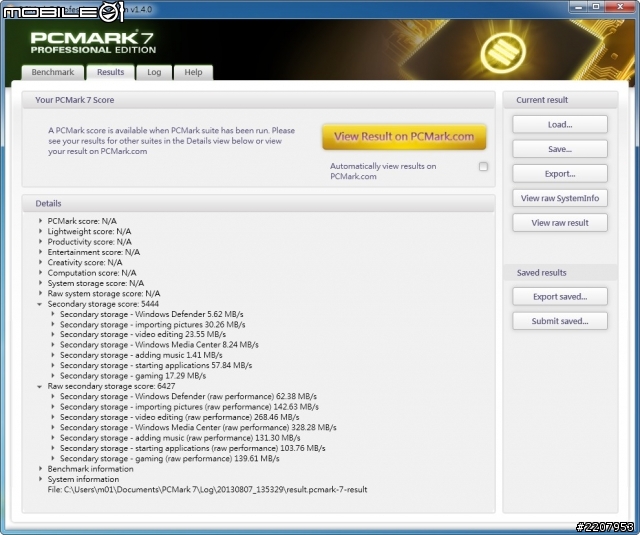Select video editing raw performance 268.46 MB/s text
Screen dimensions: 640x535
(180, 417)
